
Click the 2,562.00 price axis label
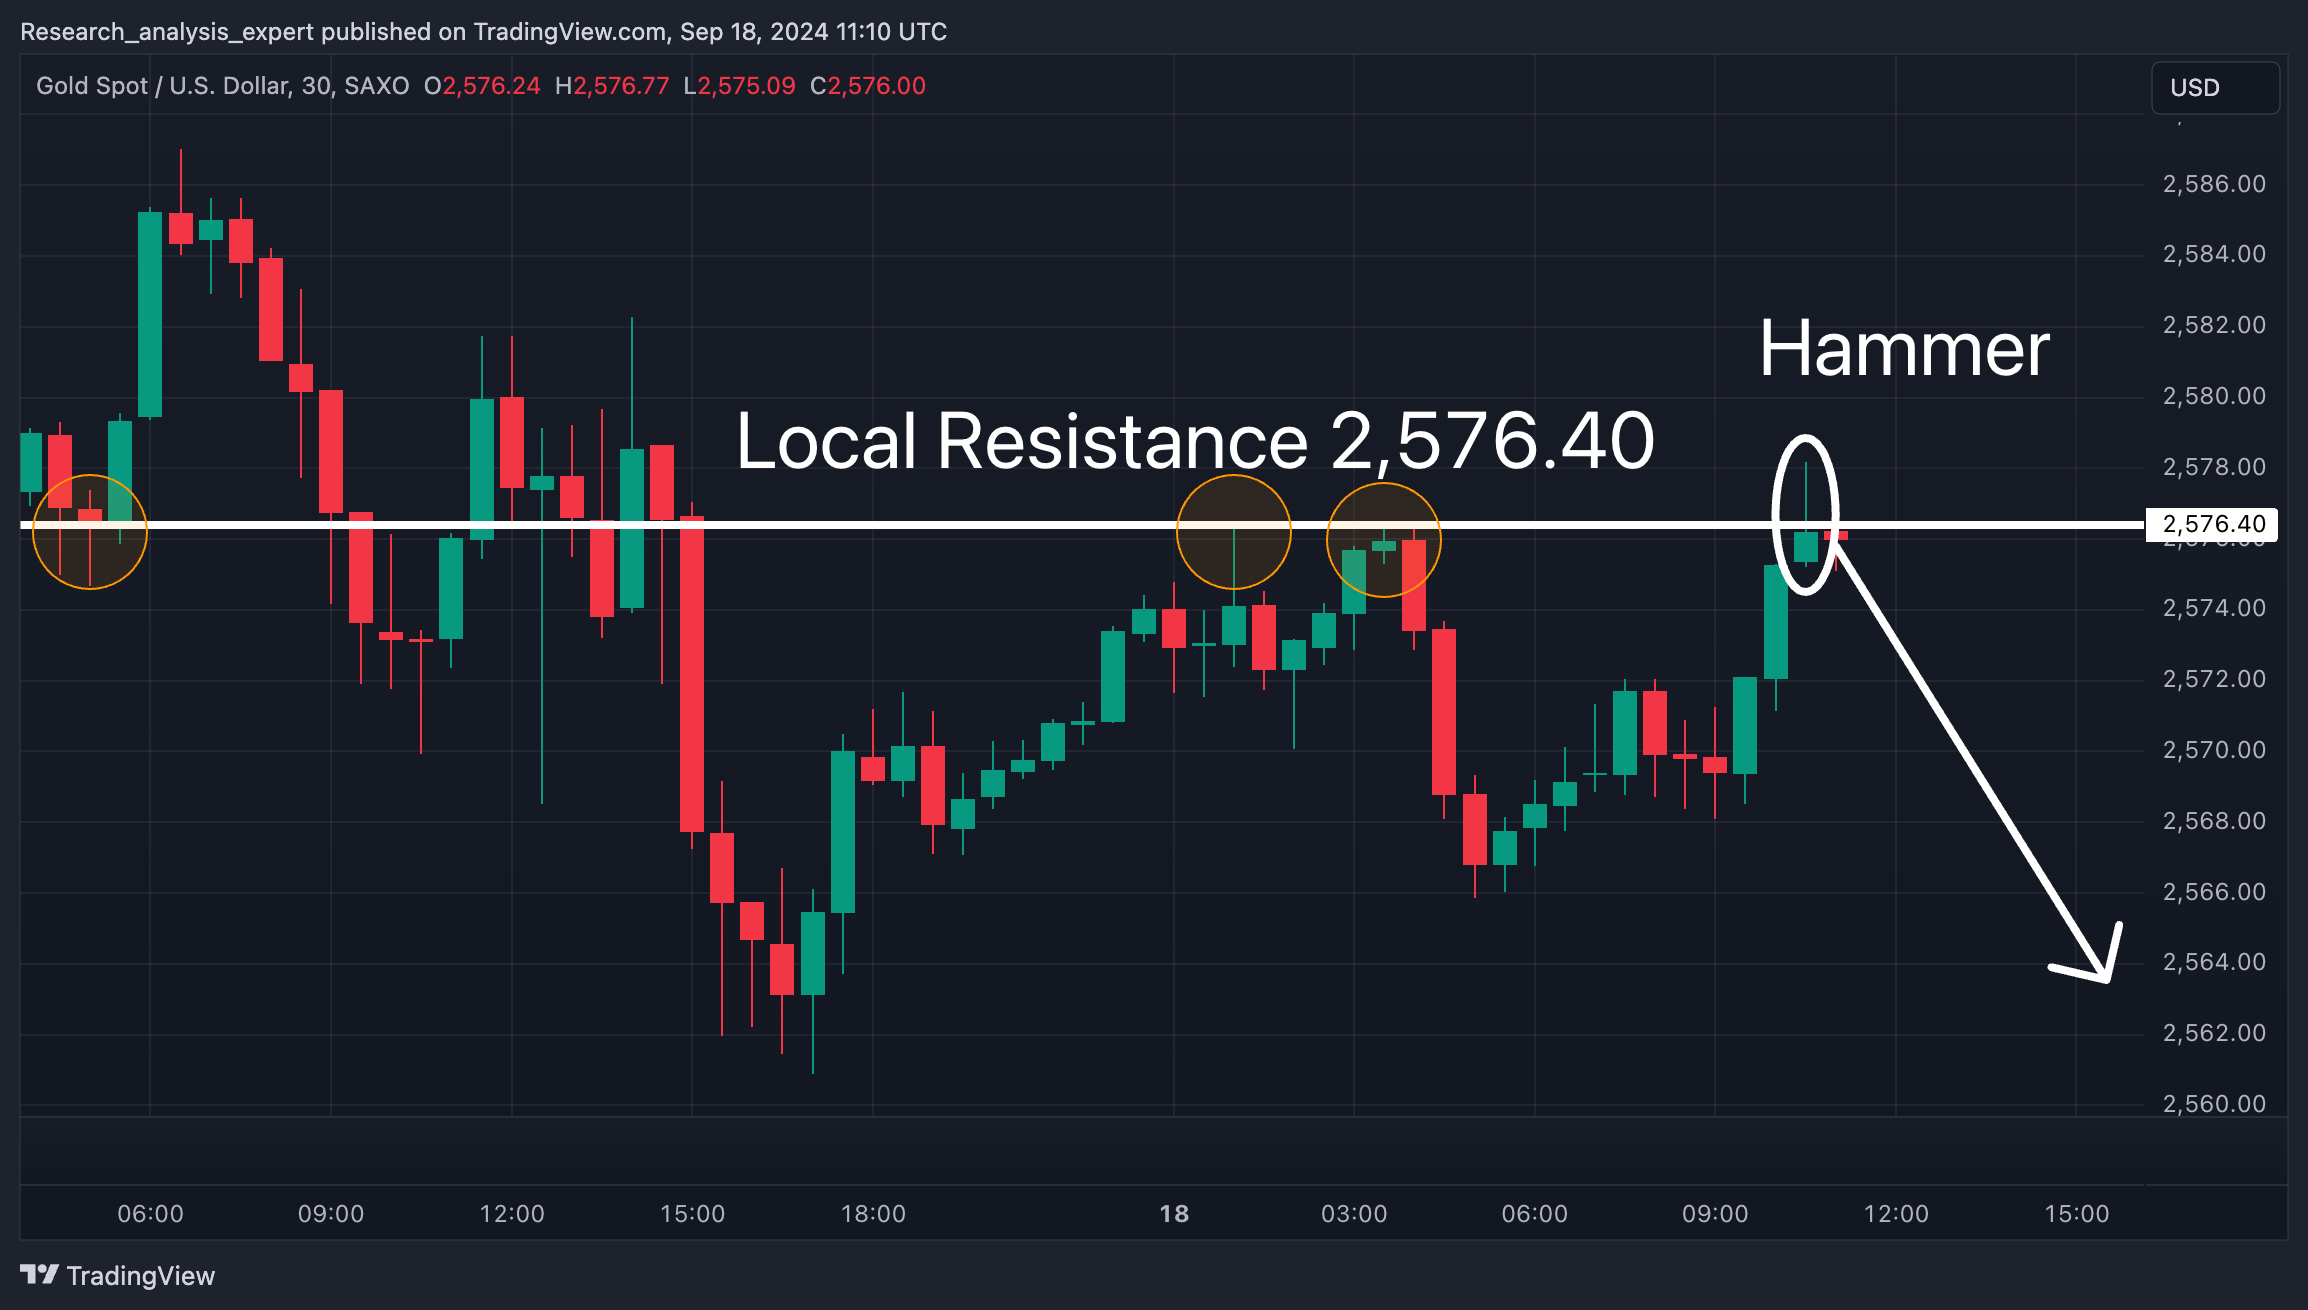point(2214,1033)
